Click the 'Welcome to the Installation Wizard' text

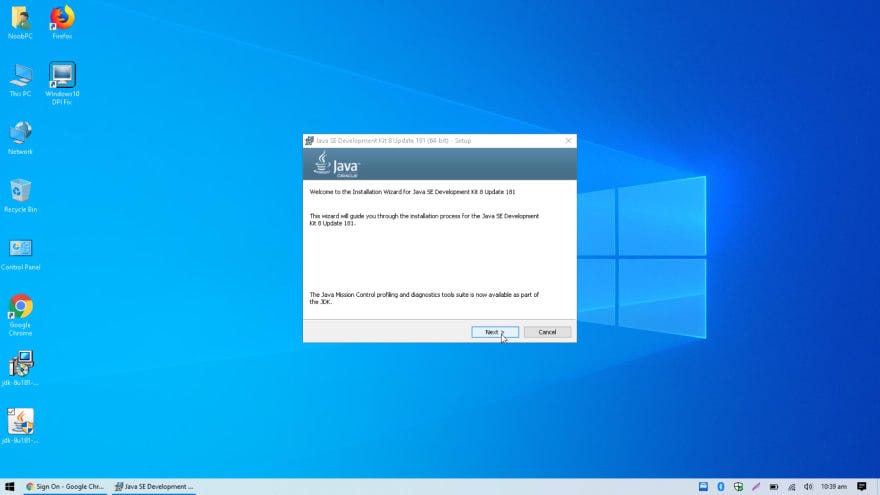tap(412, 192)
